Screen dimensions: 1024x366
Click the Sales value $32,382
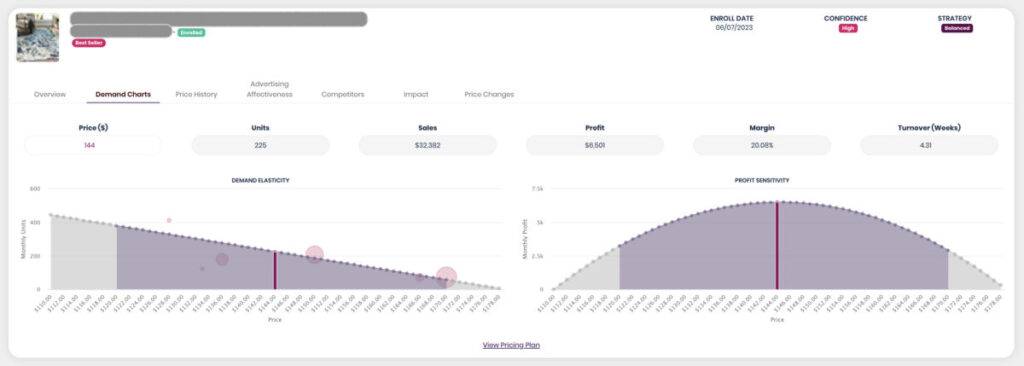[428, 145]
